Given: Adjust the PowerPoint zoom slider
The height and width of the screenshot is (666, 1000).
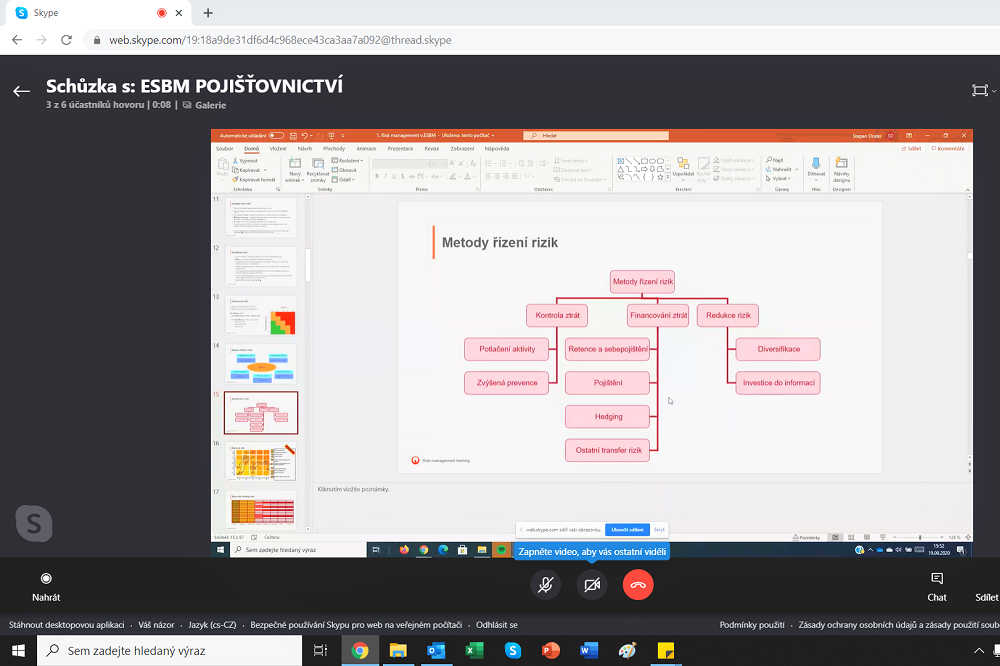Looking at the screenshot, I should click(x=919, y=537).
